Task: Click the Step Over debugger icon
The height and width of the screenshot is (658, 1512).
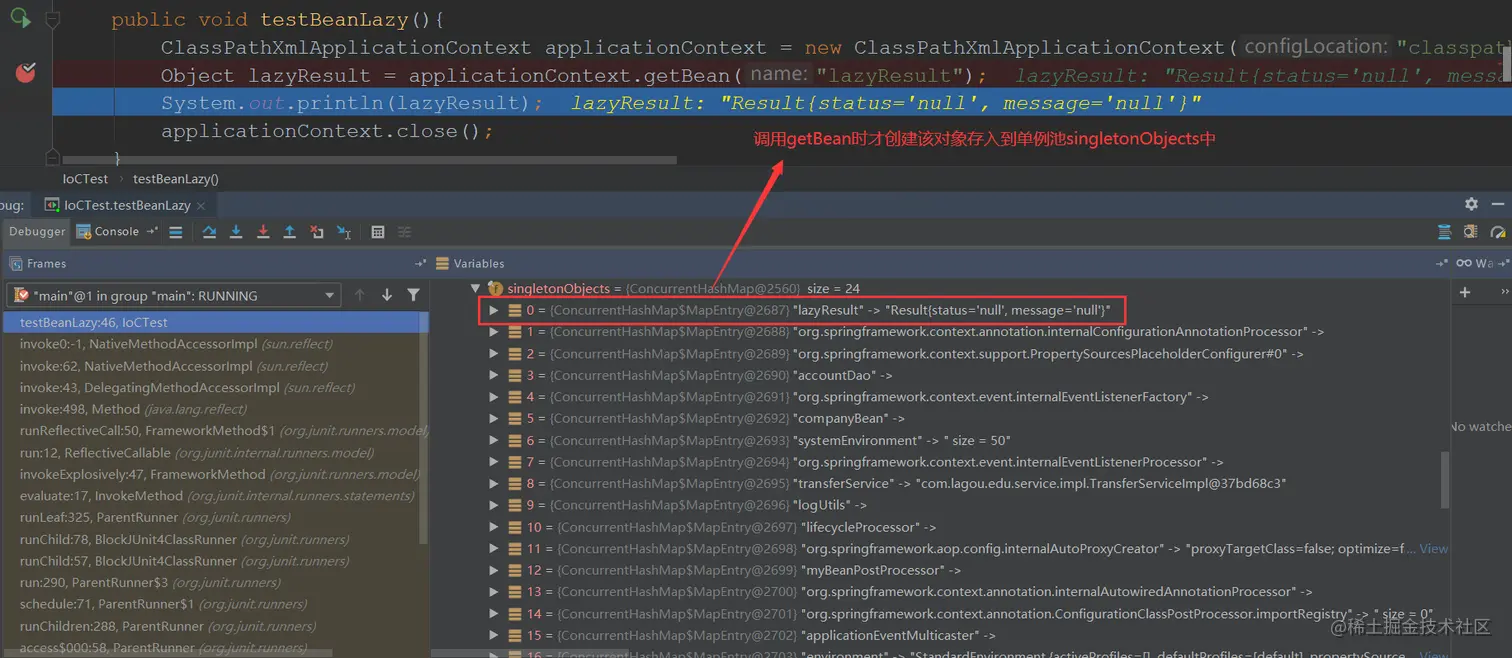Action: (x=209, y=232)
